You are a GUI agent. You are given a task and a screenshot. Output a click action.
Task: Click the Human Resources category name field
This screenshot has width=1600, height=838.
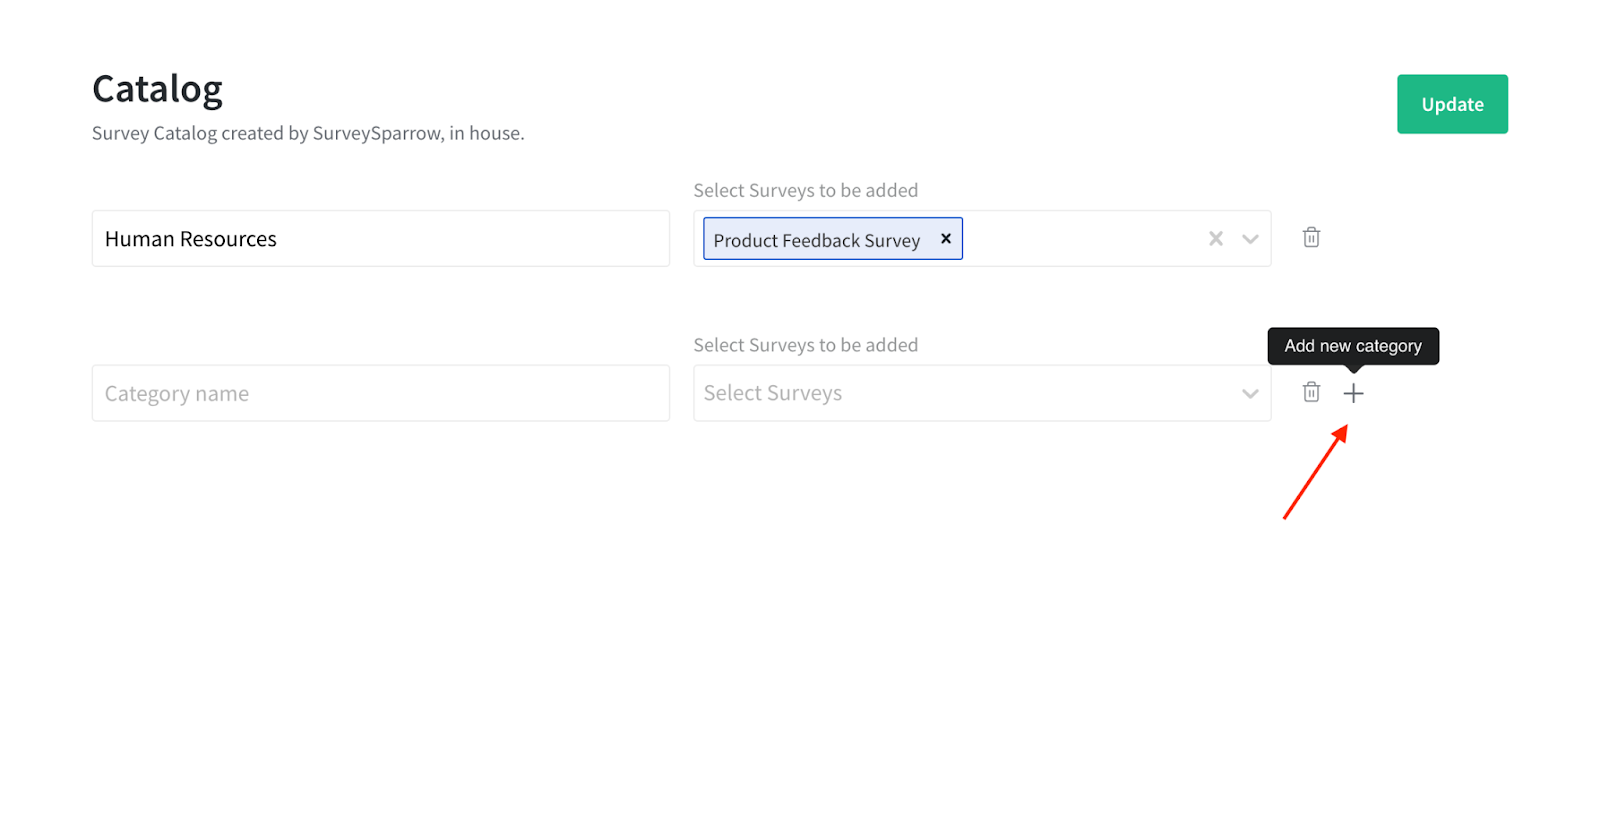coord(380,239)
